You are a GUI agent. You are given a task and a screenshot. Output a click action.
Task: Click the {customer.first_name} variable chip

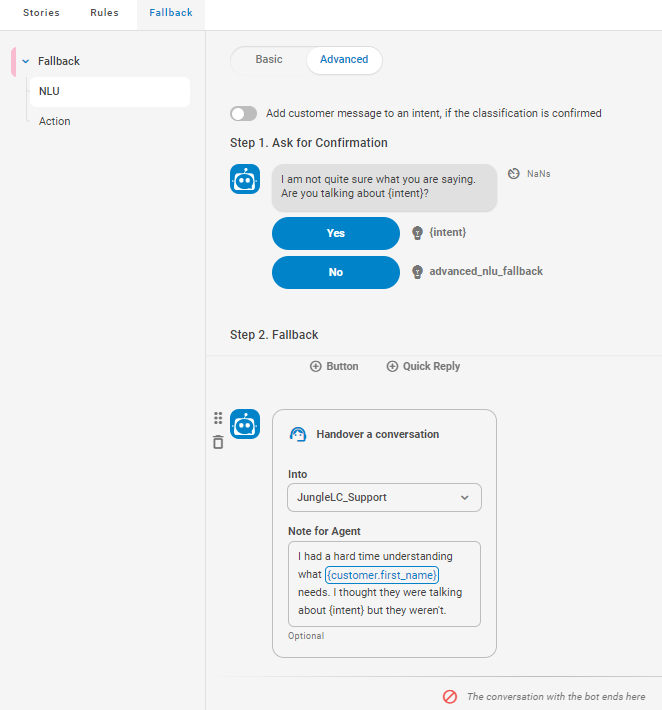click(x=382, y=575)
